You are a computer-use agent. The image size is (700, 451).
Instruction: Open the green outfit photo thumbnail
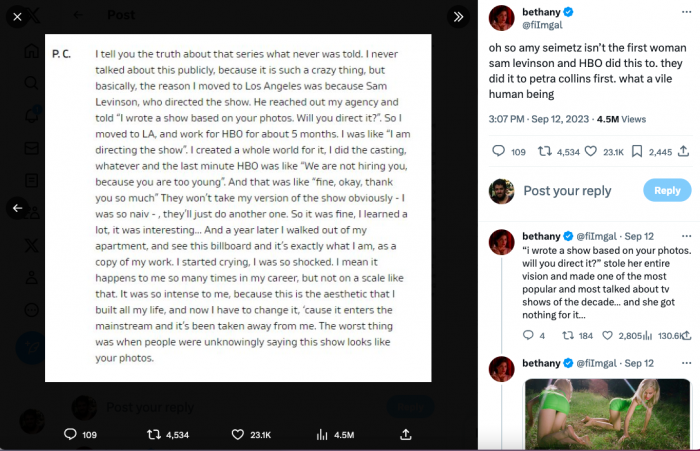(607, 414)
